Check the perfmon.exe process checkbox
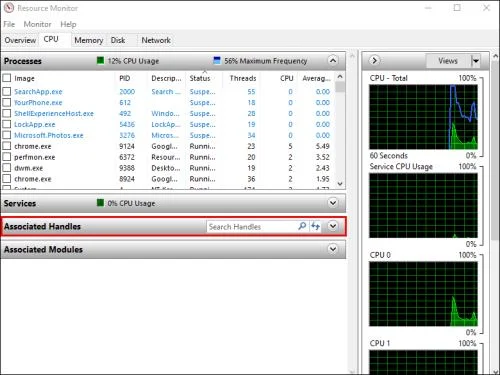The width and height of the screenshot is (500, 375). point(7,157)
